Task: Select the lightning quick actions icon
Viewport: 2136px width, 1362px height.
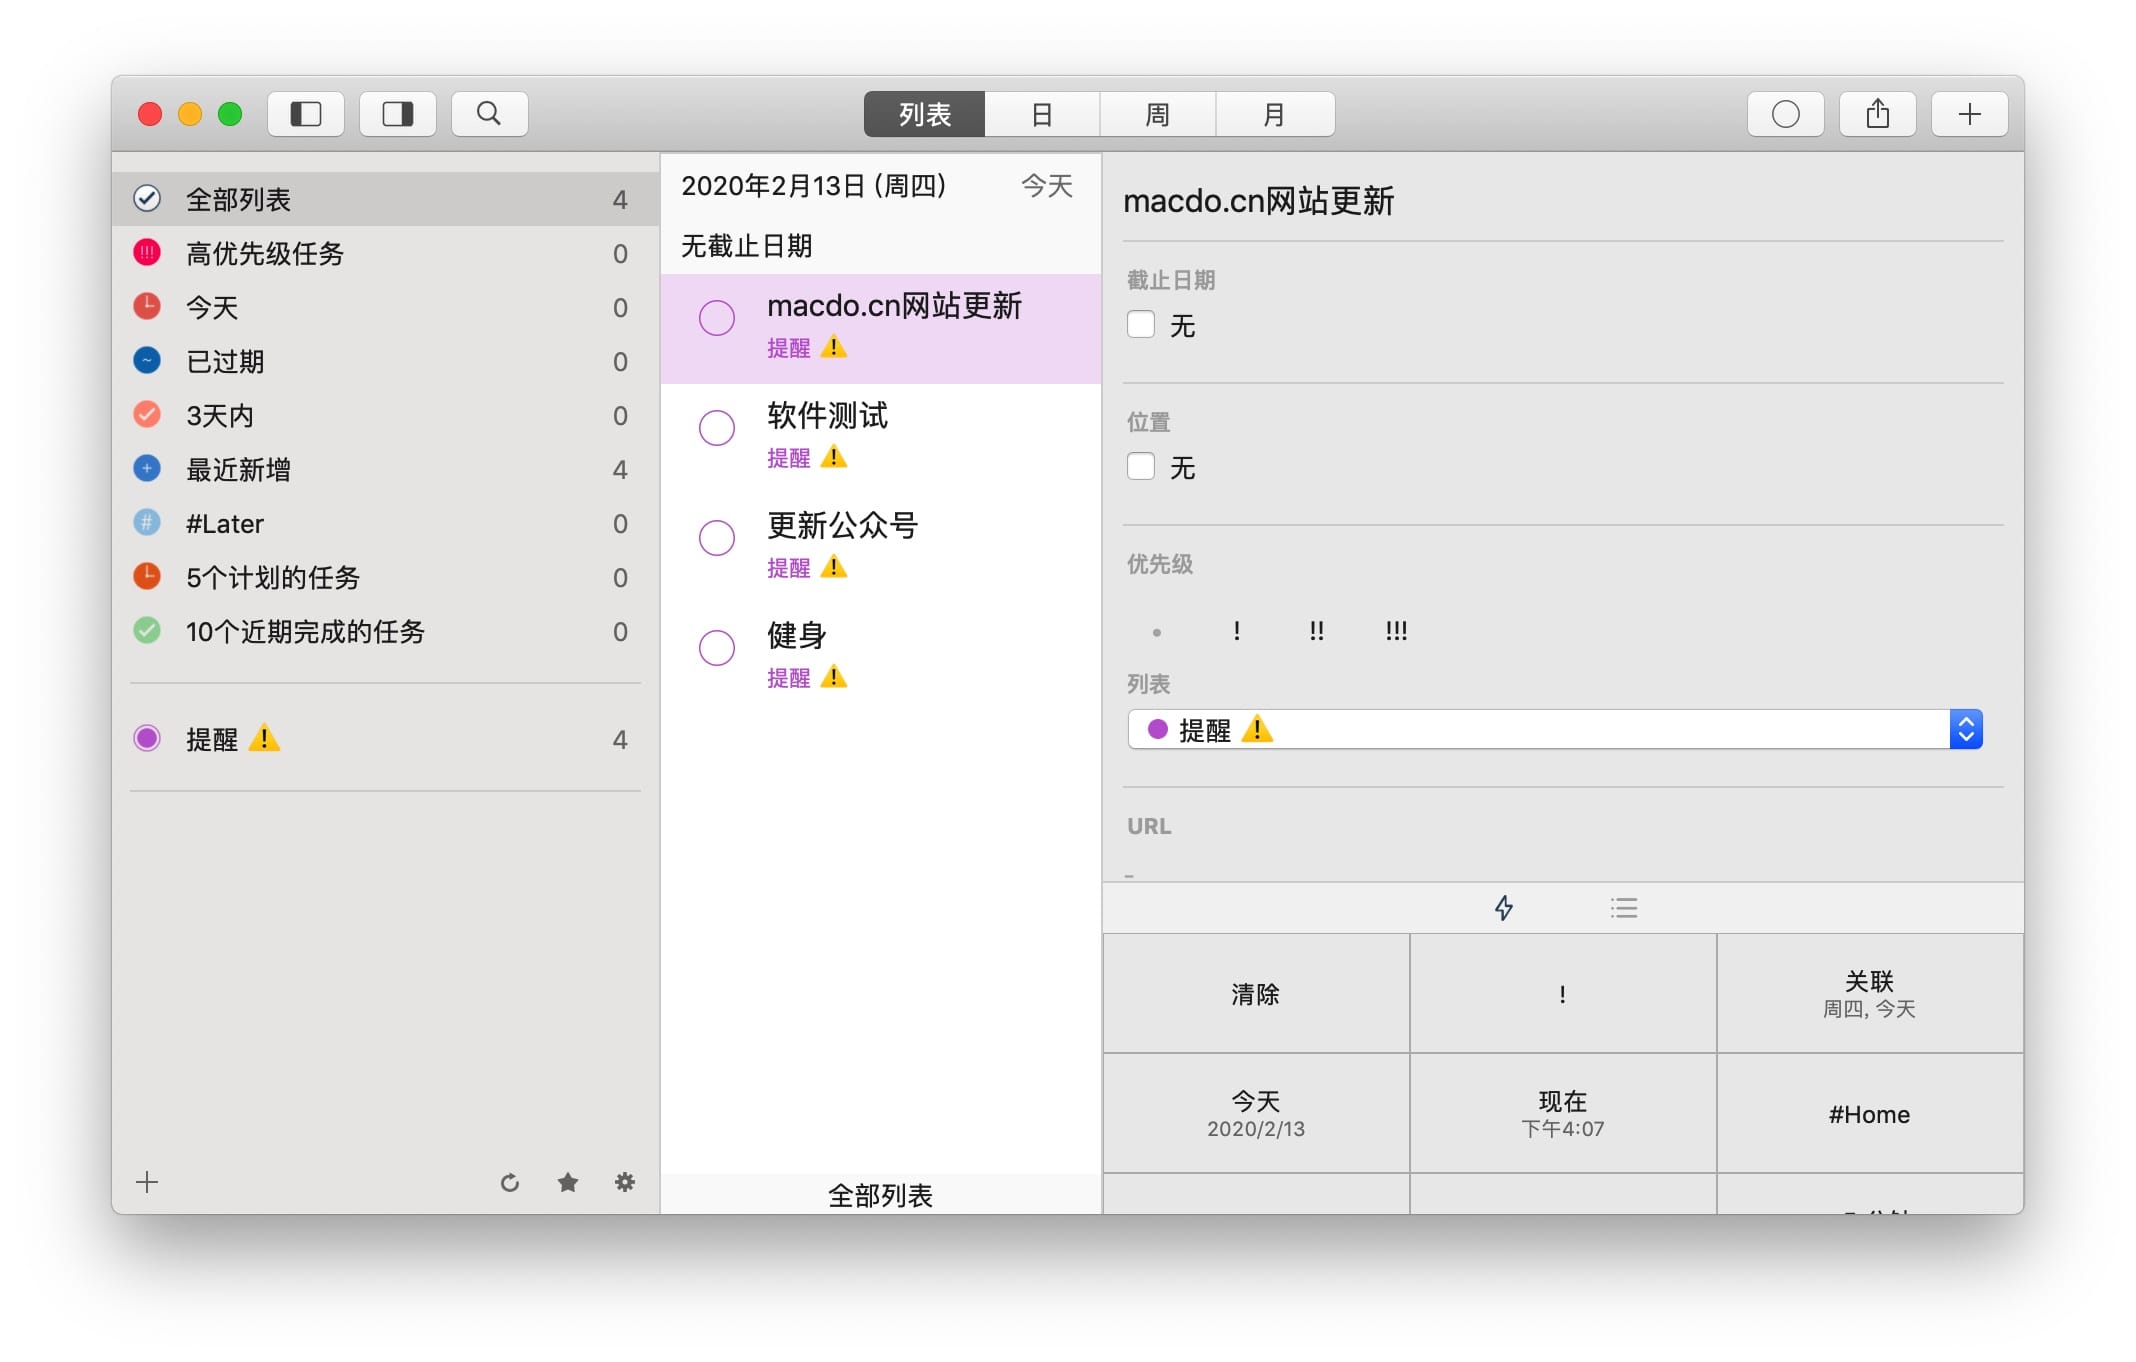Action: [1503, 908]
